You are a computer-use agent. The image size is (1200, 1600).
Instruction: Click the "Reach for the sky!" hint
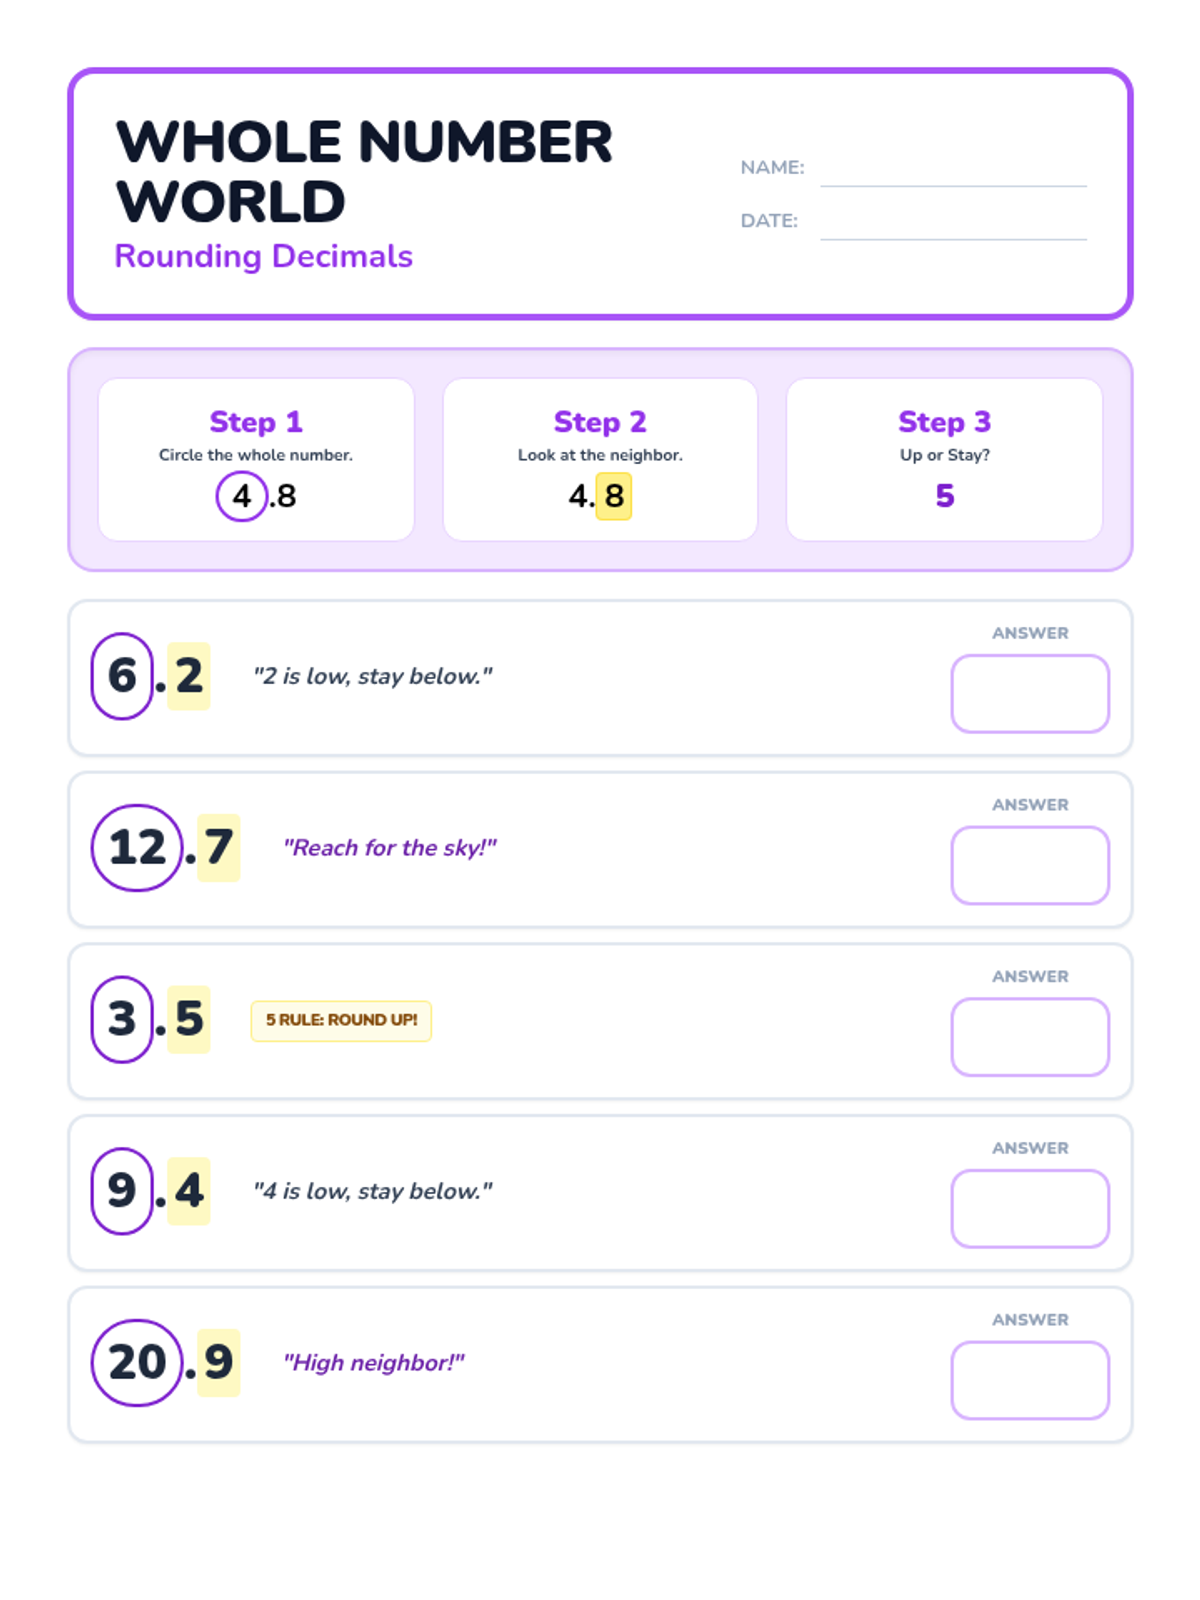click(x=390, y=848)
